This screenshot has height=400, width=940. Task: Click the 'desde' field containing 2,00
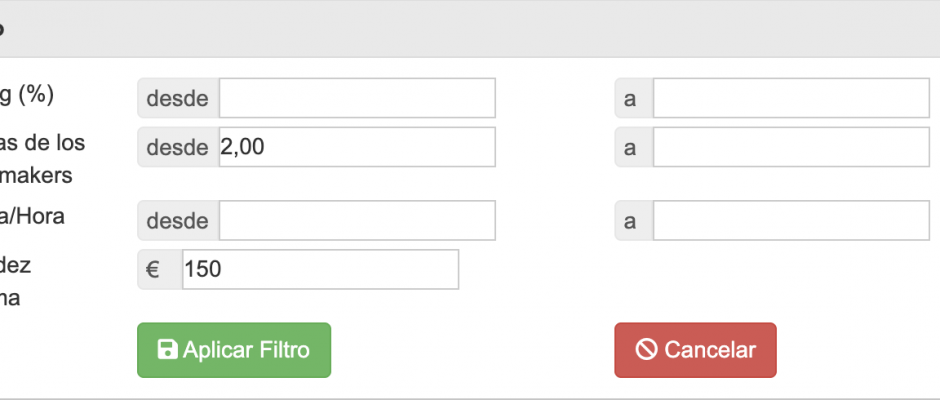(357, 147)
